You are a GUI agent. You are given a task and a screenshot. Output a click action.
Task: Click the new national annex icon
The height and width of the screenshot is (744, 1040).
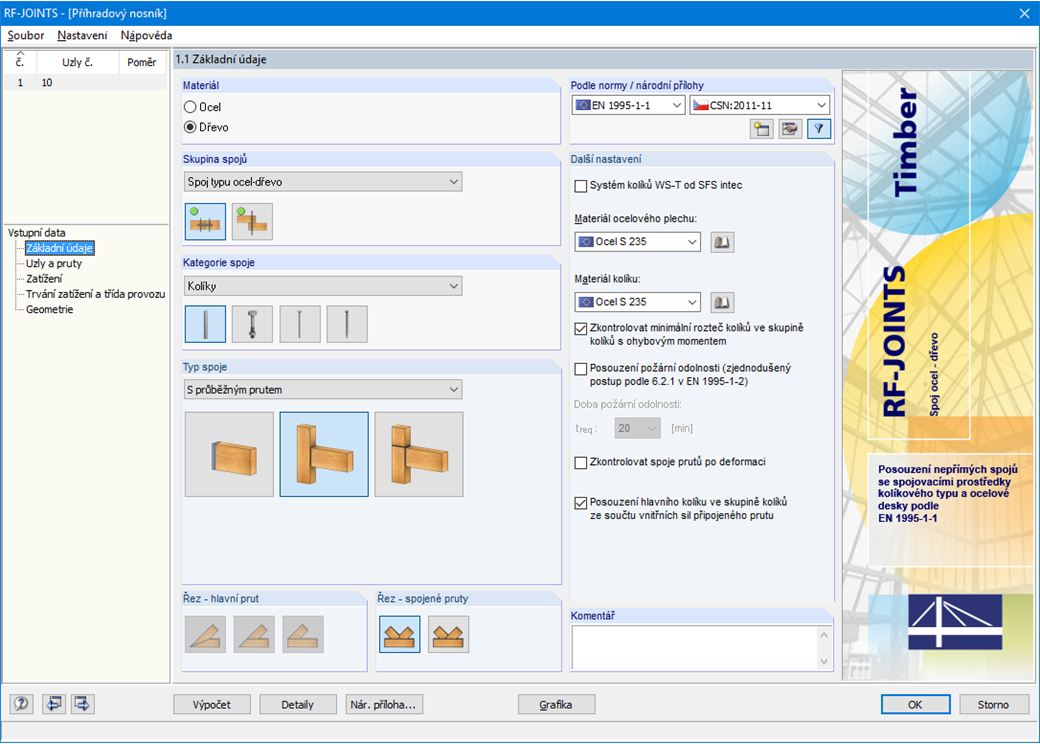point(762,129)
